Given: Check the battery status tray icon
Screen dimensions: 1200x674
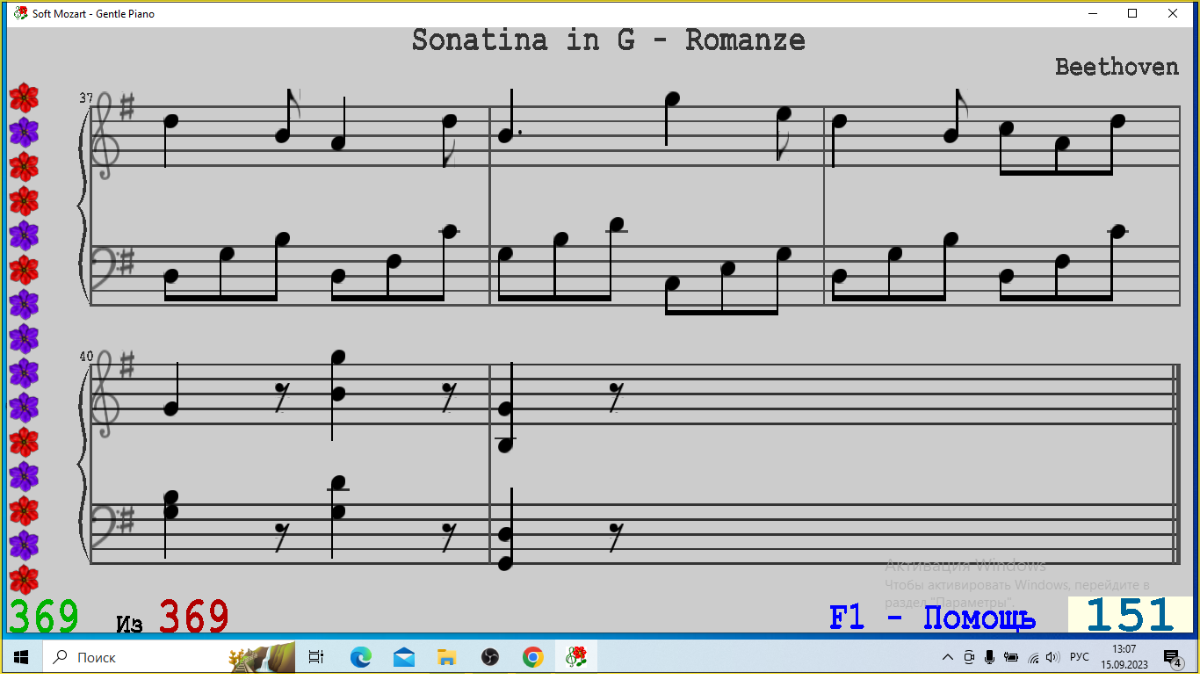Looking at the screenshot, I should pos(1010,657).
